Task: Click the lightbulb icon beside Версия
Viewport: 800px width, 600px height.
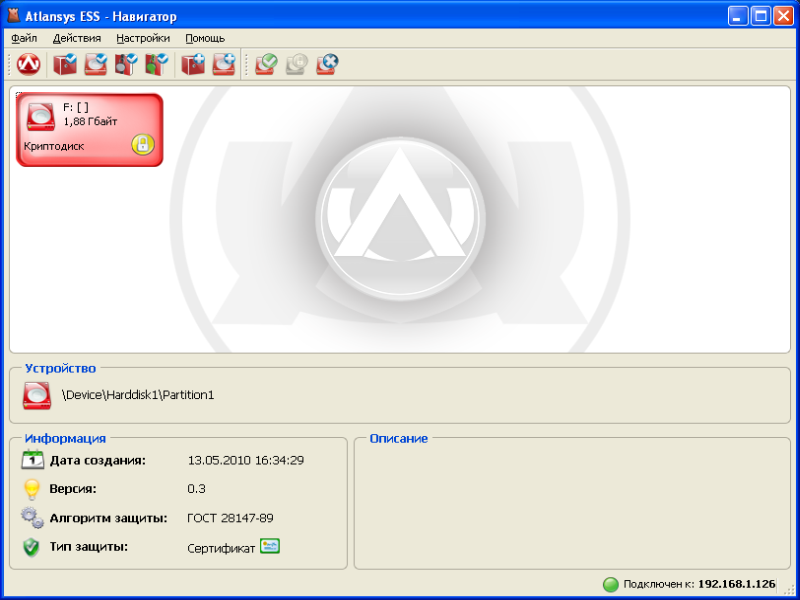Action: click(32, 489)
